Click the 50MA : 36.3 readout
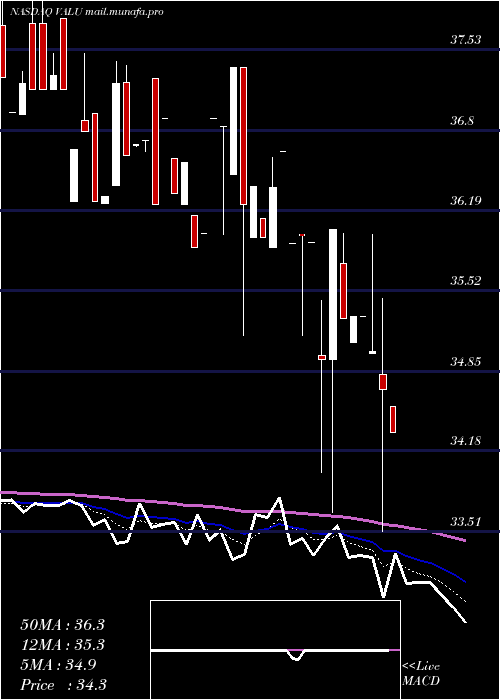 click(x=62, y=625)
